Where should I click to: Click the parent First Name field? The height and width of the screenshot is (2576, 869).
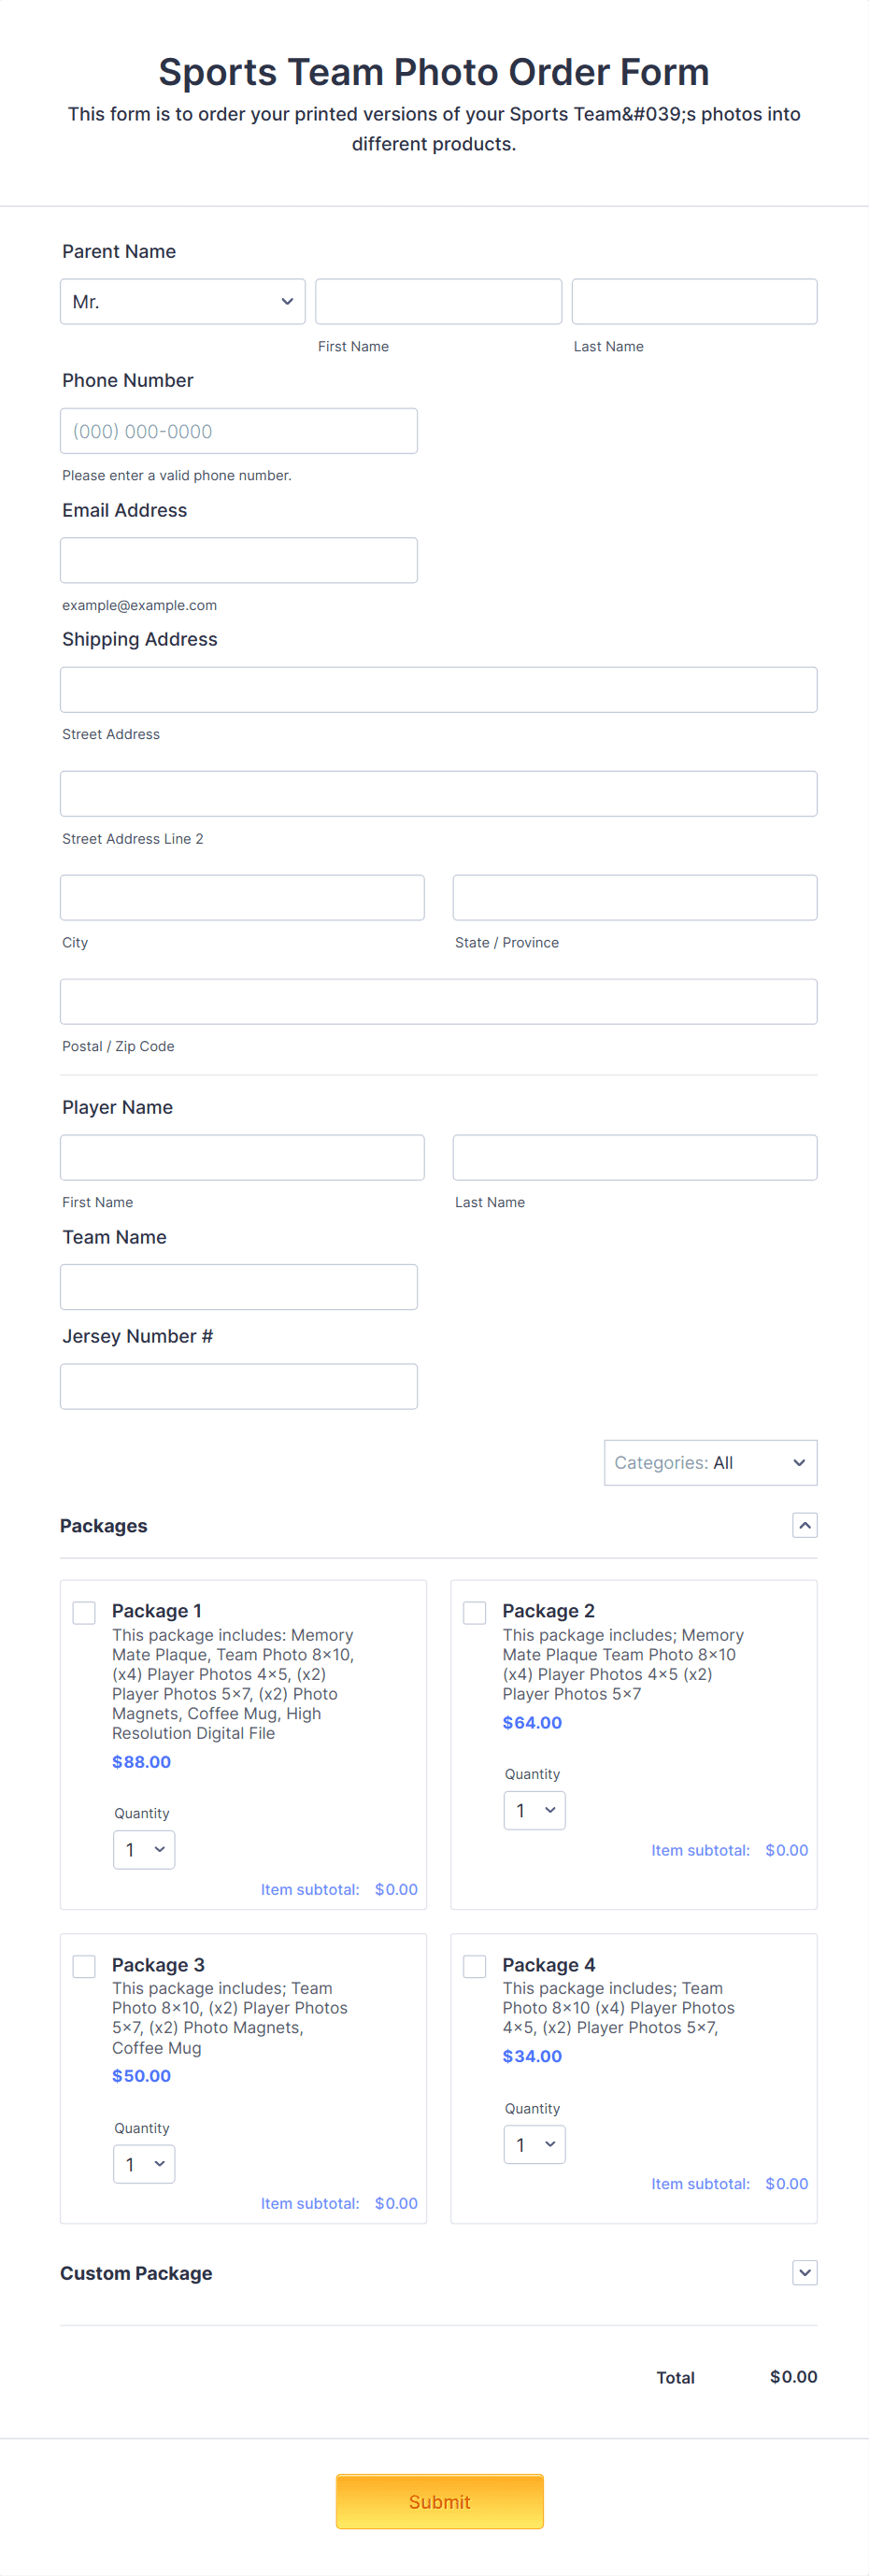(x=438, y=301)
